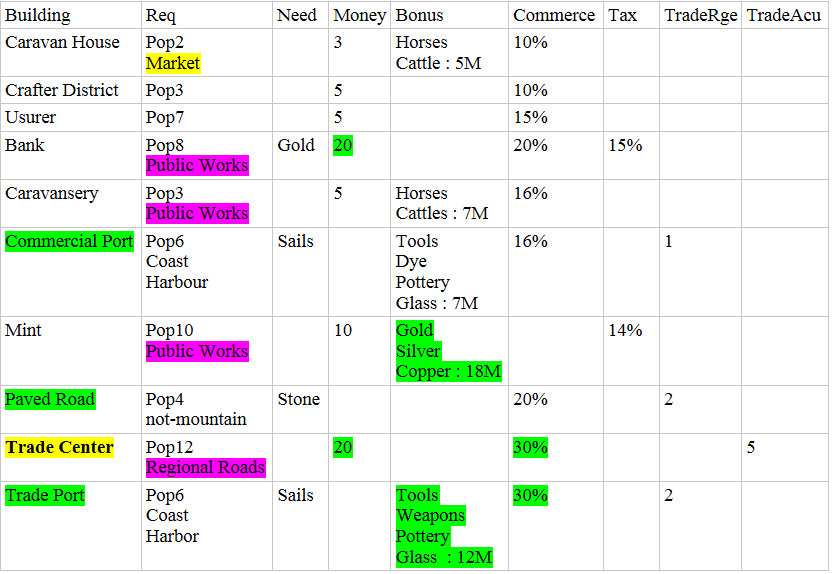832x574 pixels.
Task: Click the TradeRge header cell
Action: [700, 15]
